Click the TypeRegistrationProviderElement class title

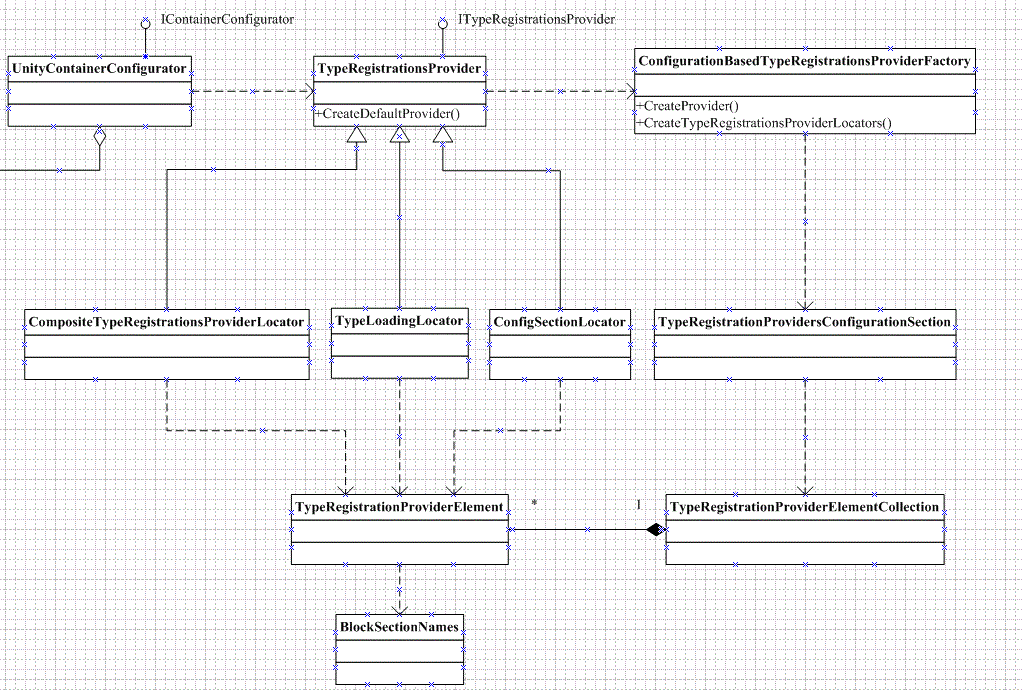399,507
